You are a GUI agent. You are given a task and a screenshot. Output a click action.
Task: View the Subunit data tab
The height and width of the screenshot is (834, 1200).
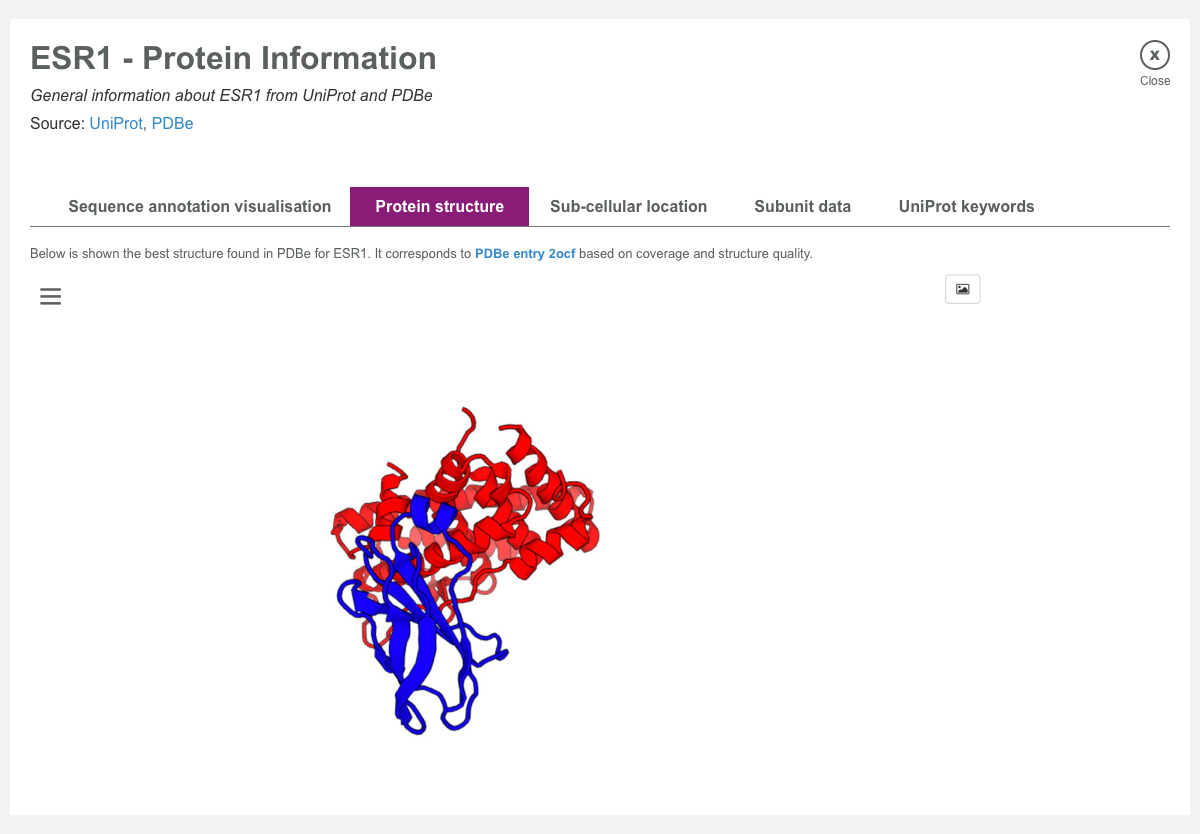click(x=802, y=206)
